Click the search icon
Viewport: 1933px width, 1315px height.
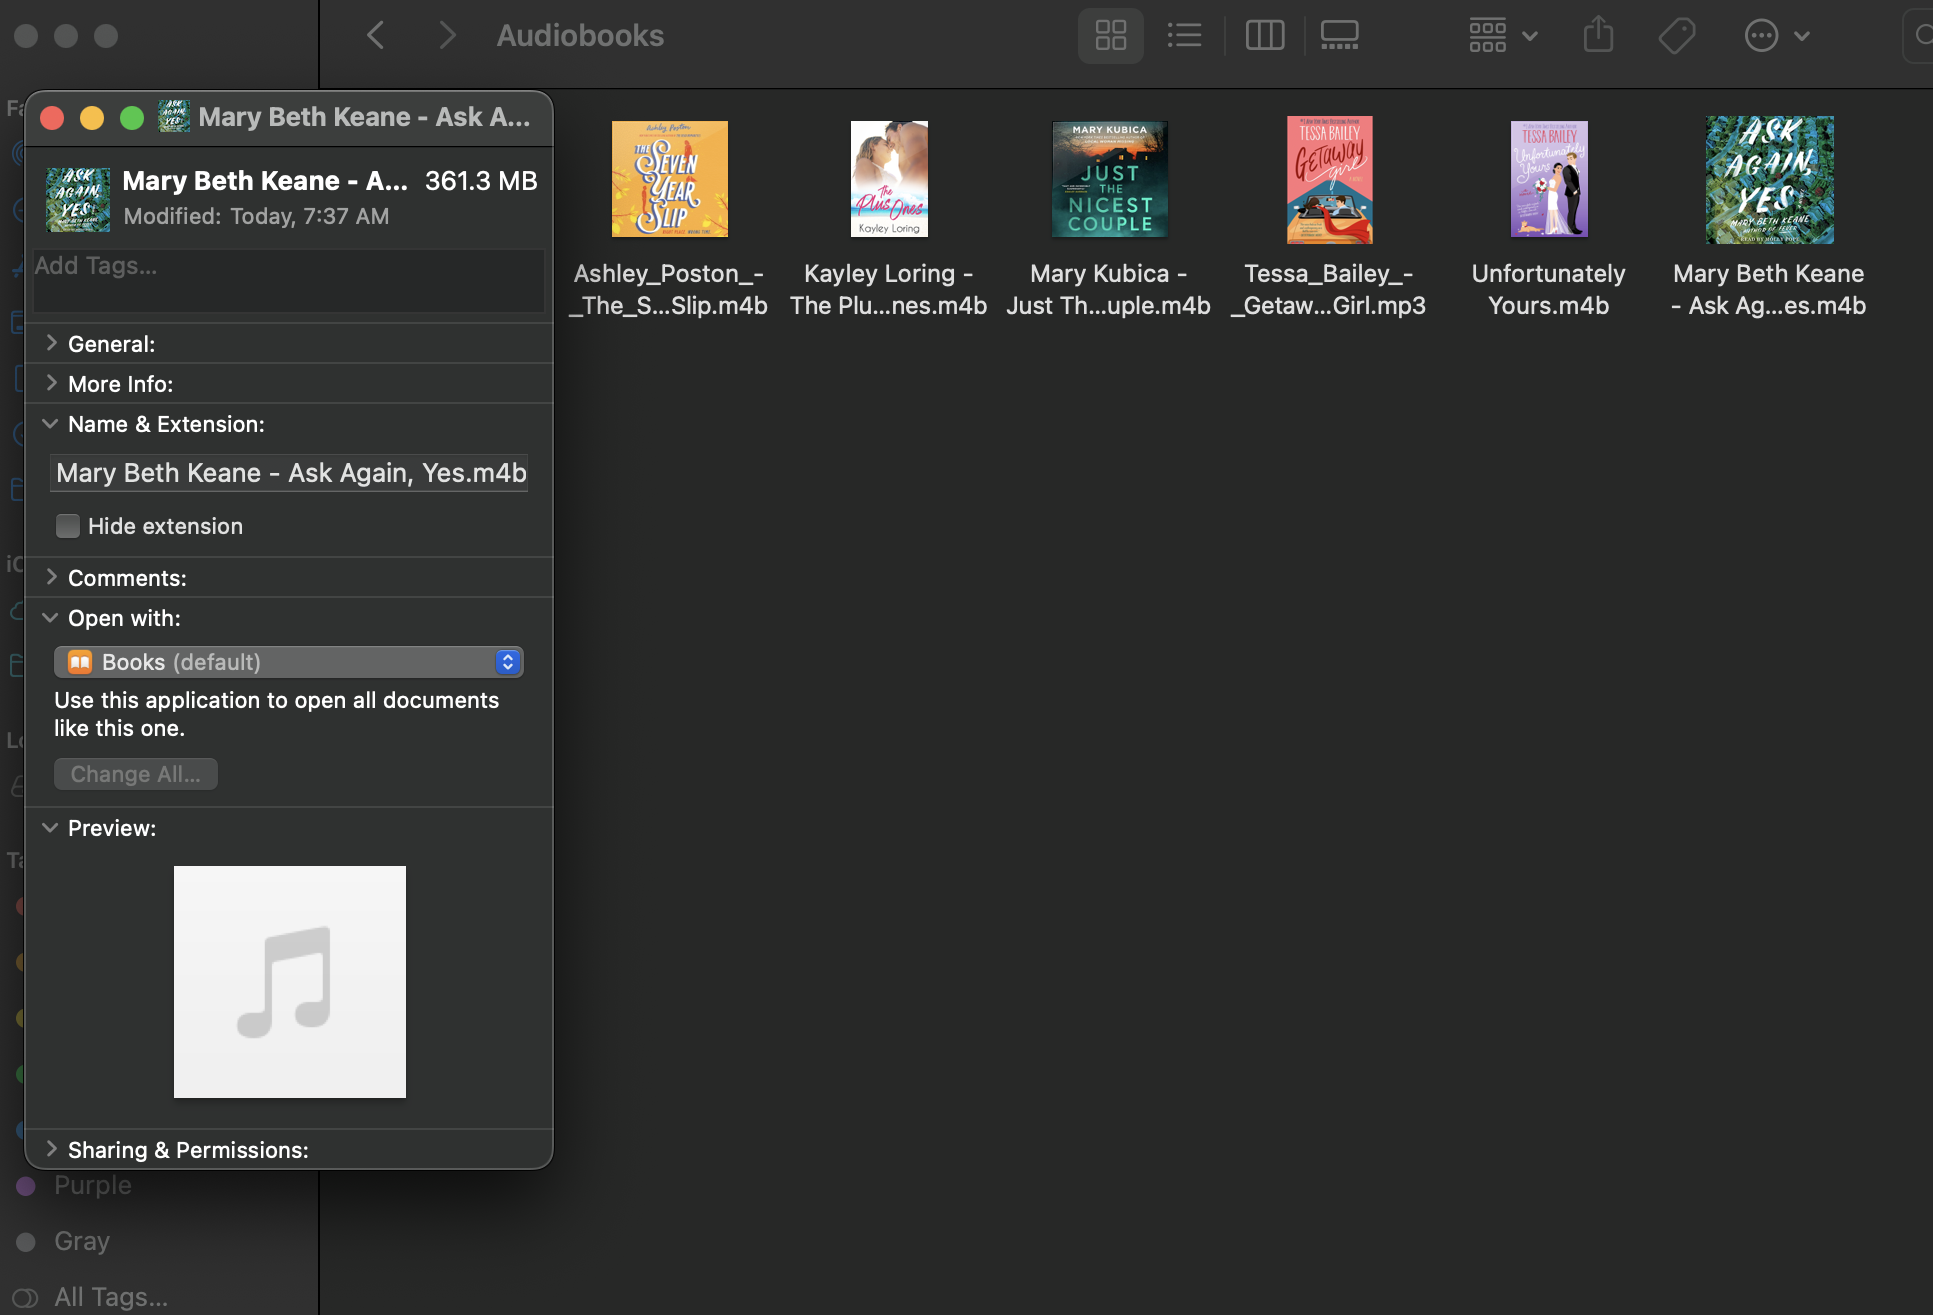tap(1921, 35)
